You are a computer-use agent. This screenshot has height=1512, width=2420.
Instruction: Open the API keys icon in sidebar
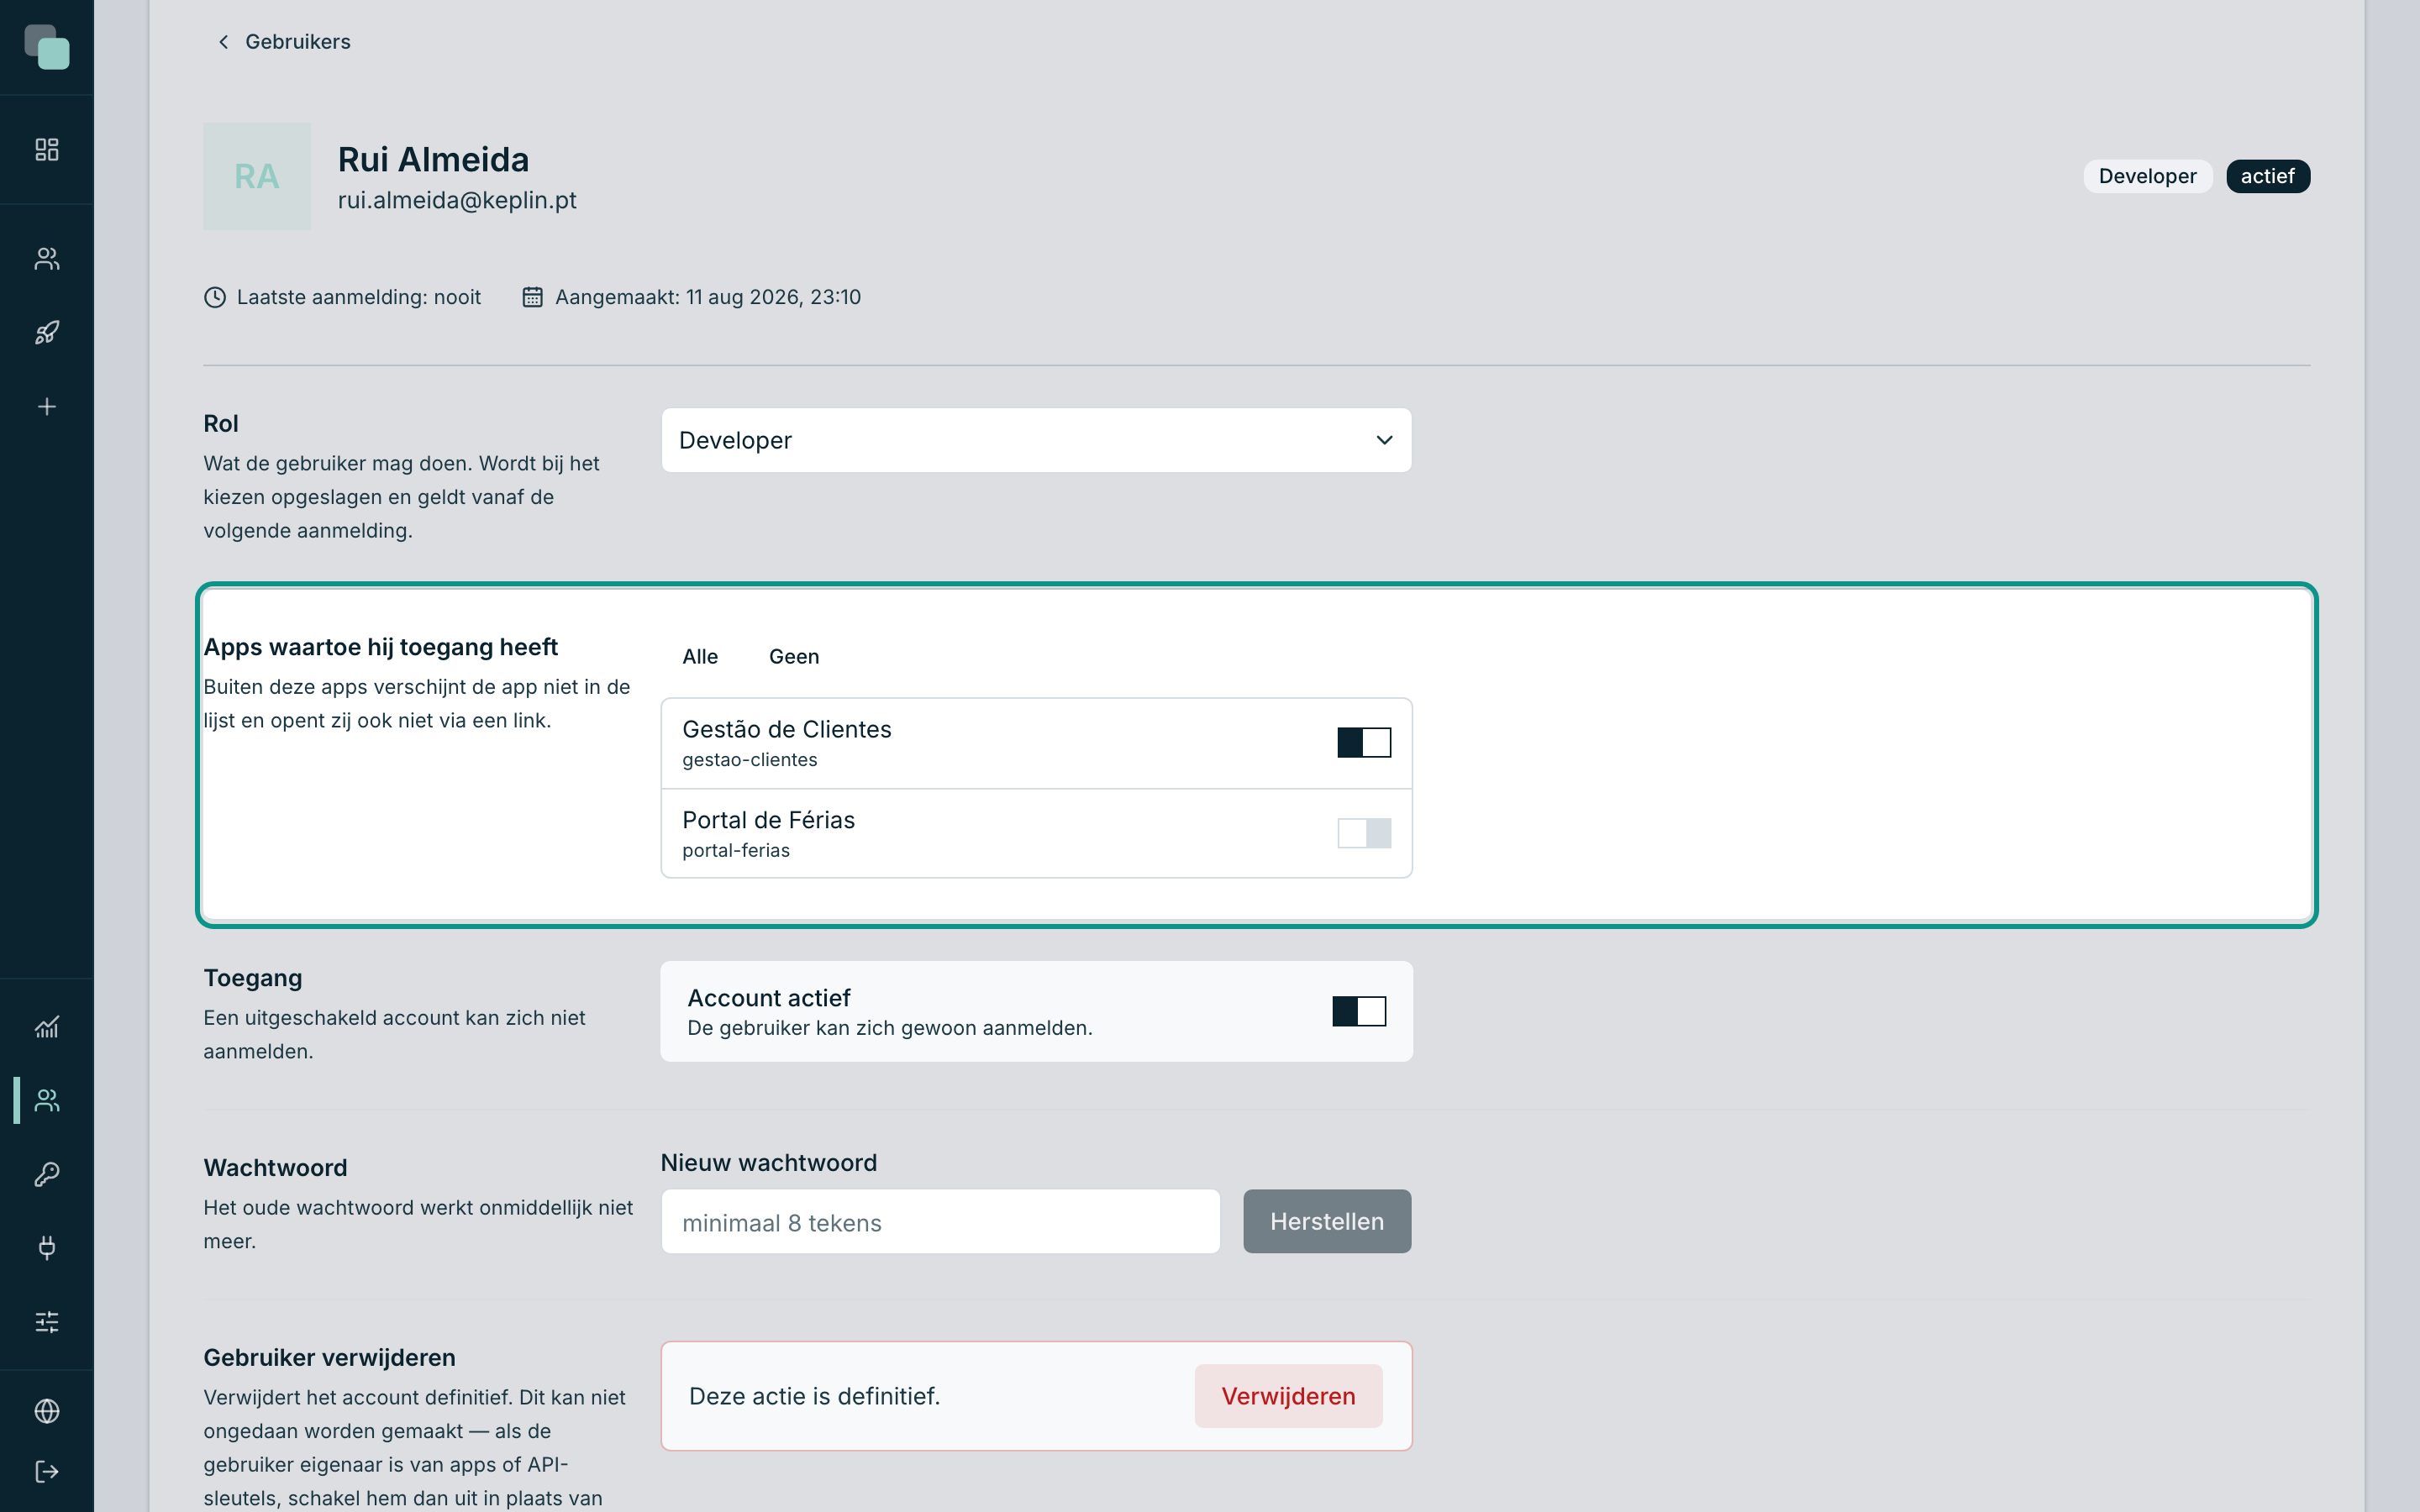point(47,1174)
